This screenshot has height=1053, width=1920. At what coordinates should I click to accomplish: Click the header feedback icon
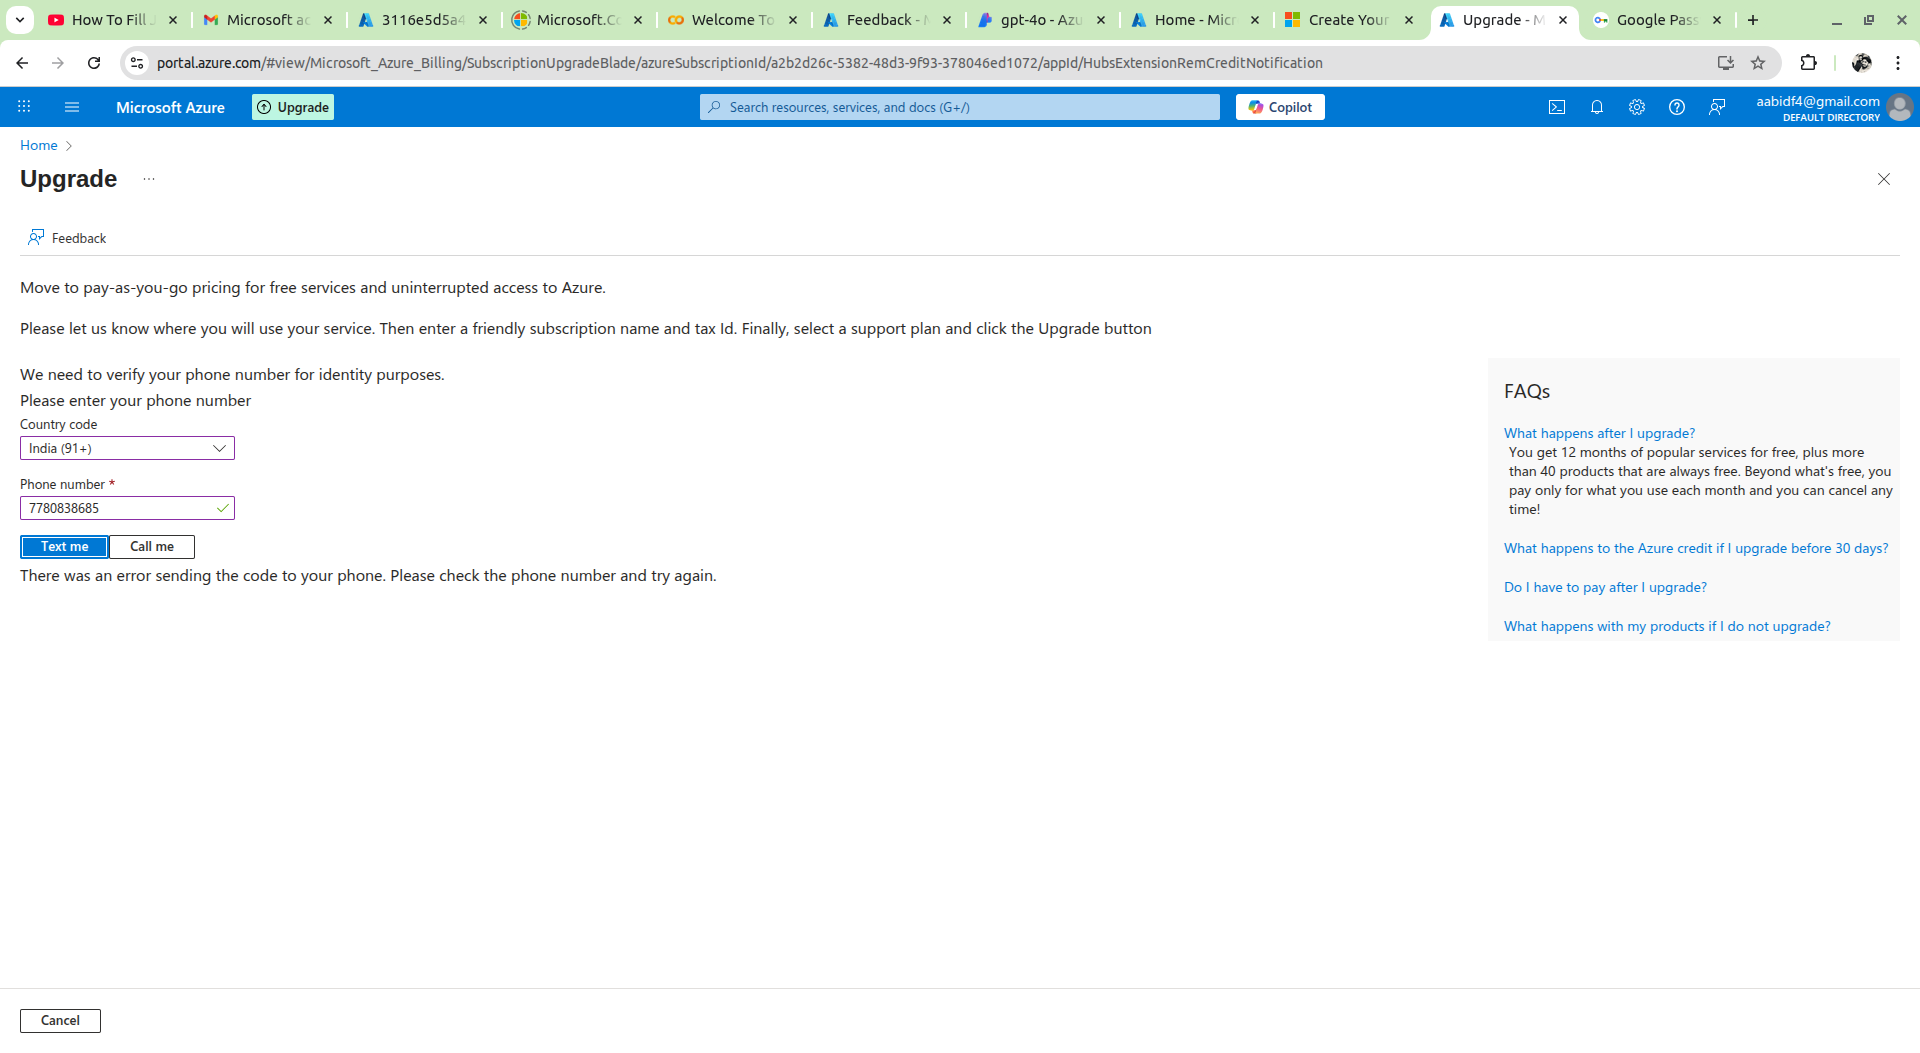[1717, 107]
